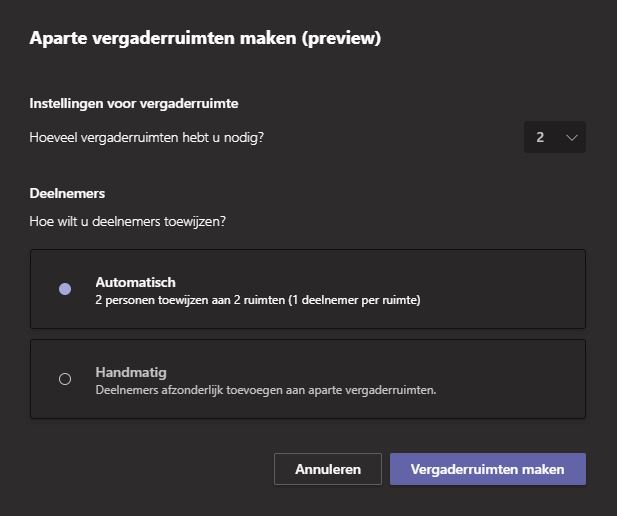Click the Handmatig label text
617x516 pixels.
tap(131, 372)
